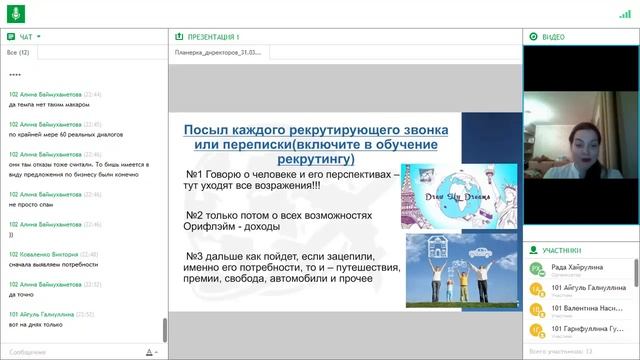Click the family with house slide image
Viewport: 640px width, 360px height.
pos(462,270)
